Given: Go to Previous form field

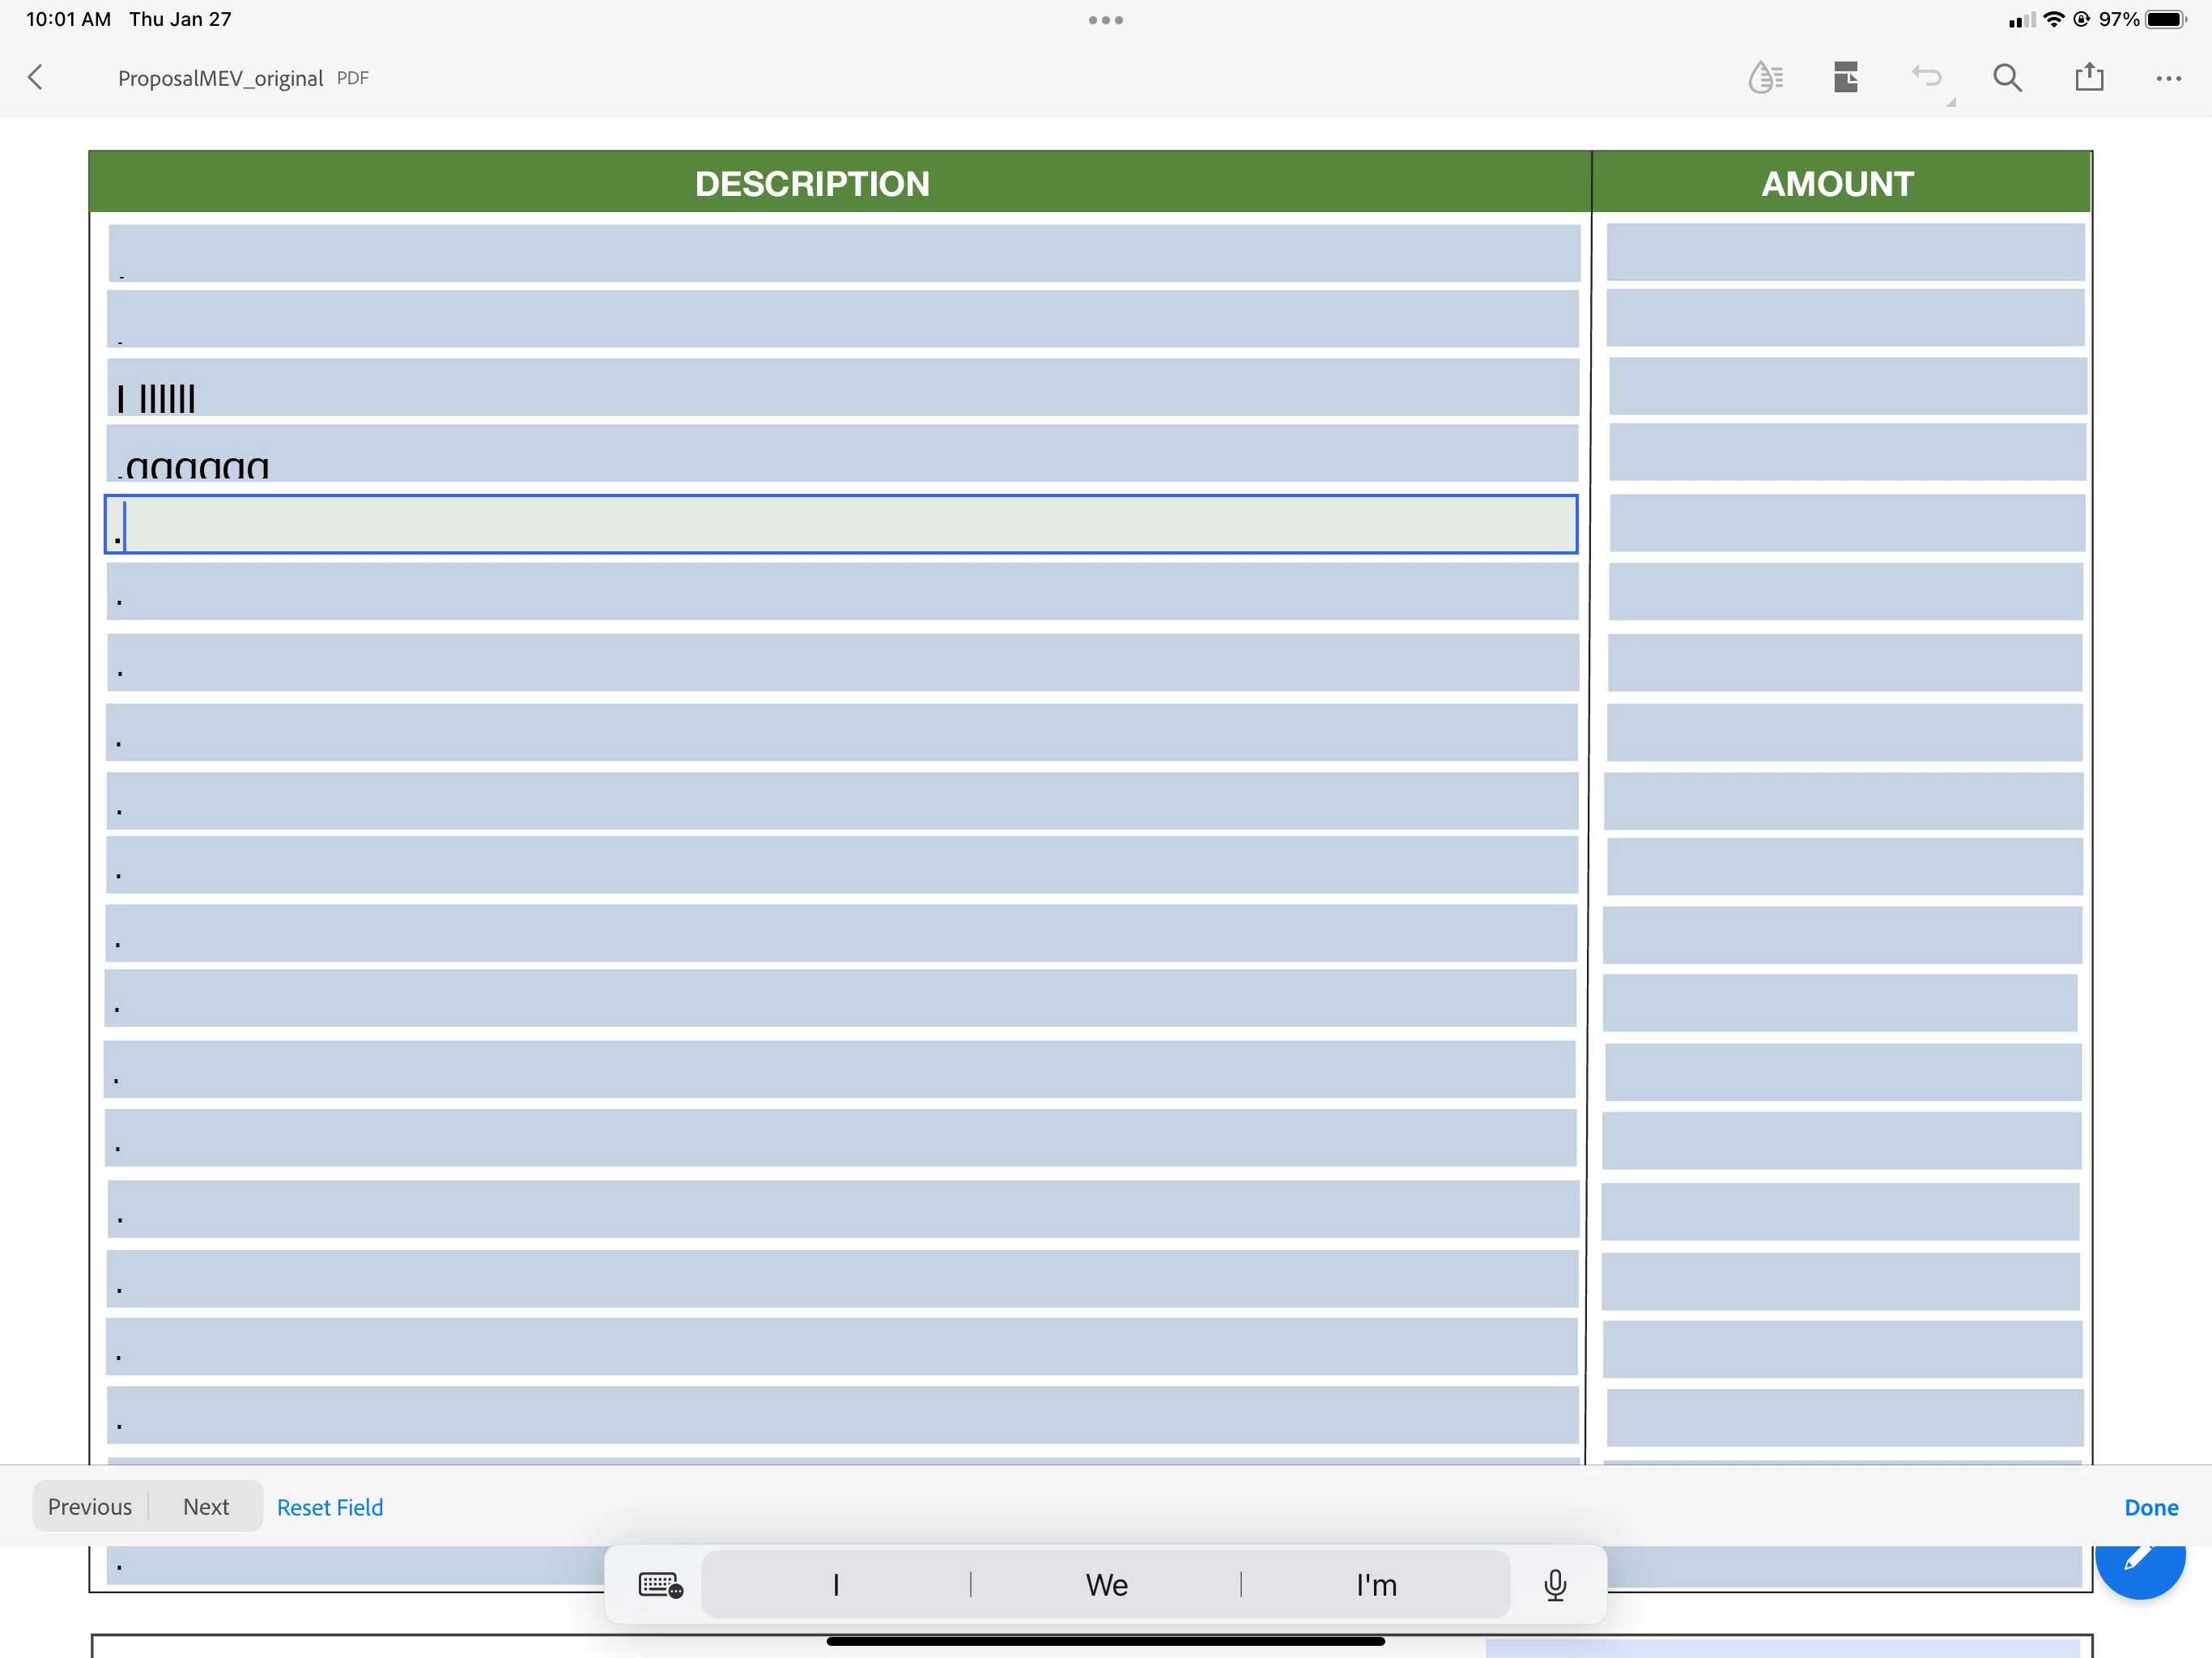Looking at the screenshot, I should click(x=90, y=1507).
